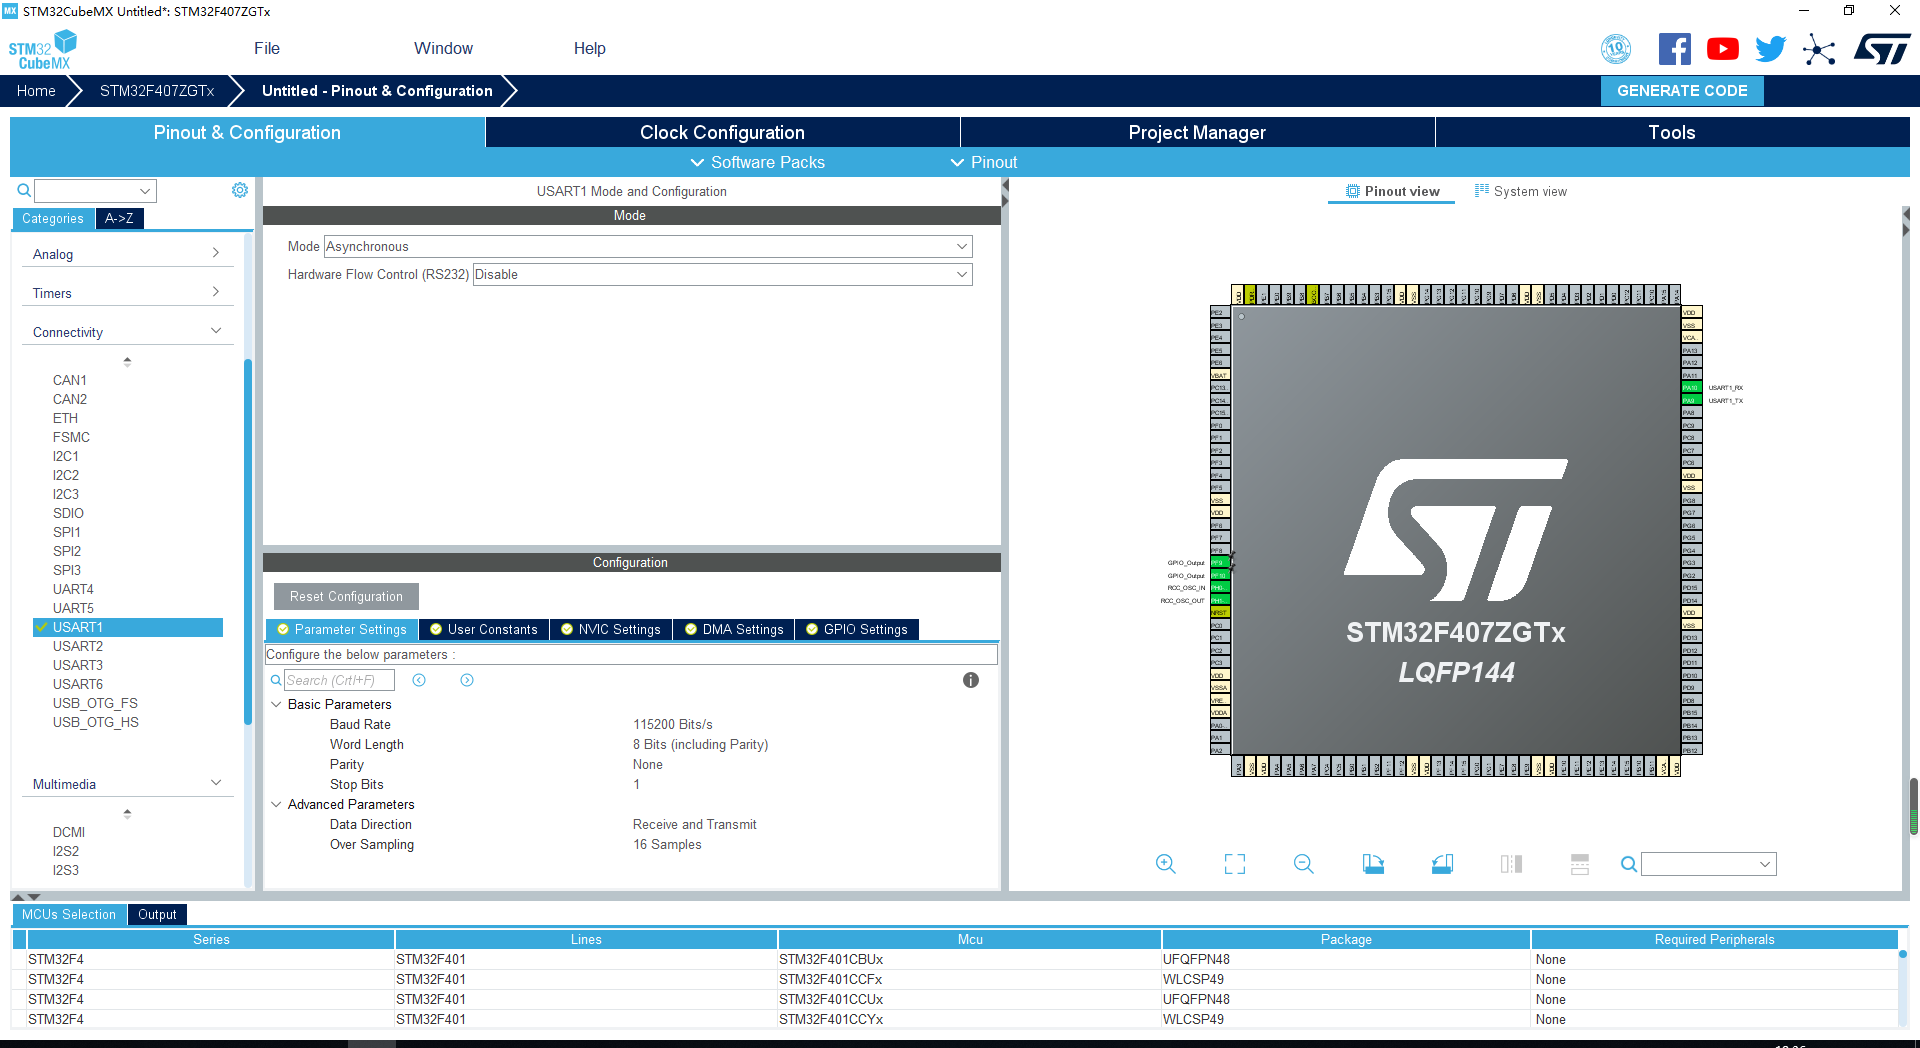The width and height of the screenshot is (1920, 1048).
Task: Open ST's Twitter page
Action: pyautogui.click(x=1770, y=47)
